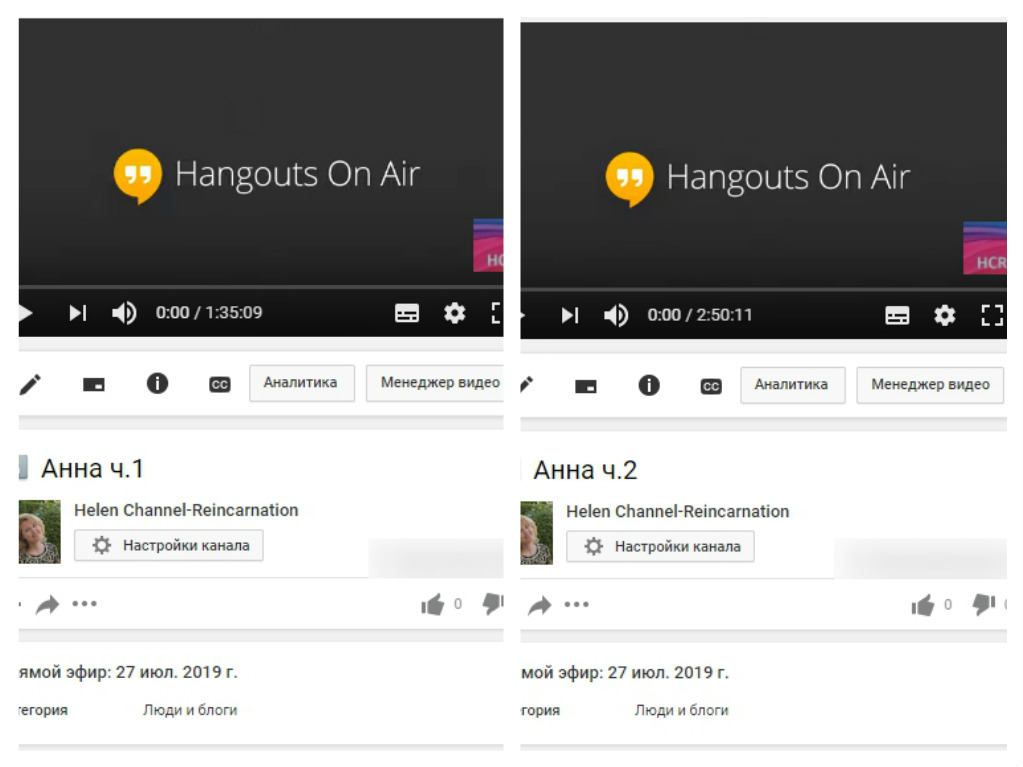Like the Анна ч.1 video
Viewport: 1023px width, 767px height.
coord(432,604)
